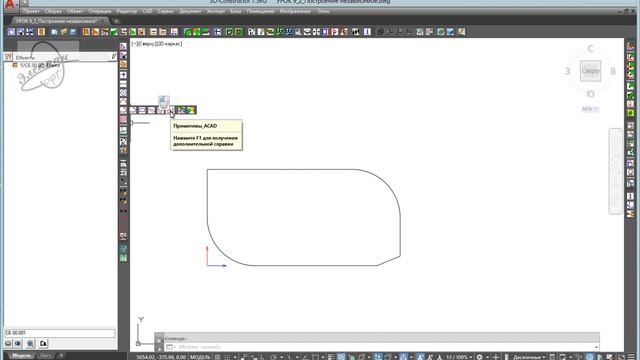
Task: Toggle the grid display in the status bar
Action: click(218, 357)
